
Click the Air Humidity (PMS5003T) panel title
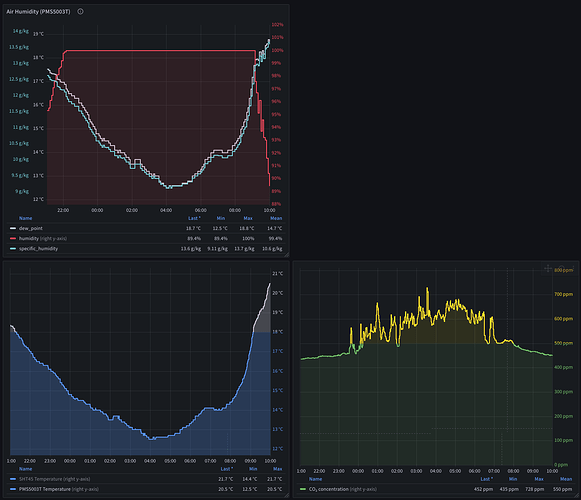pos(38,11)
